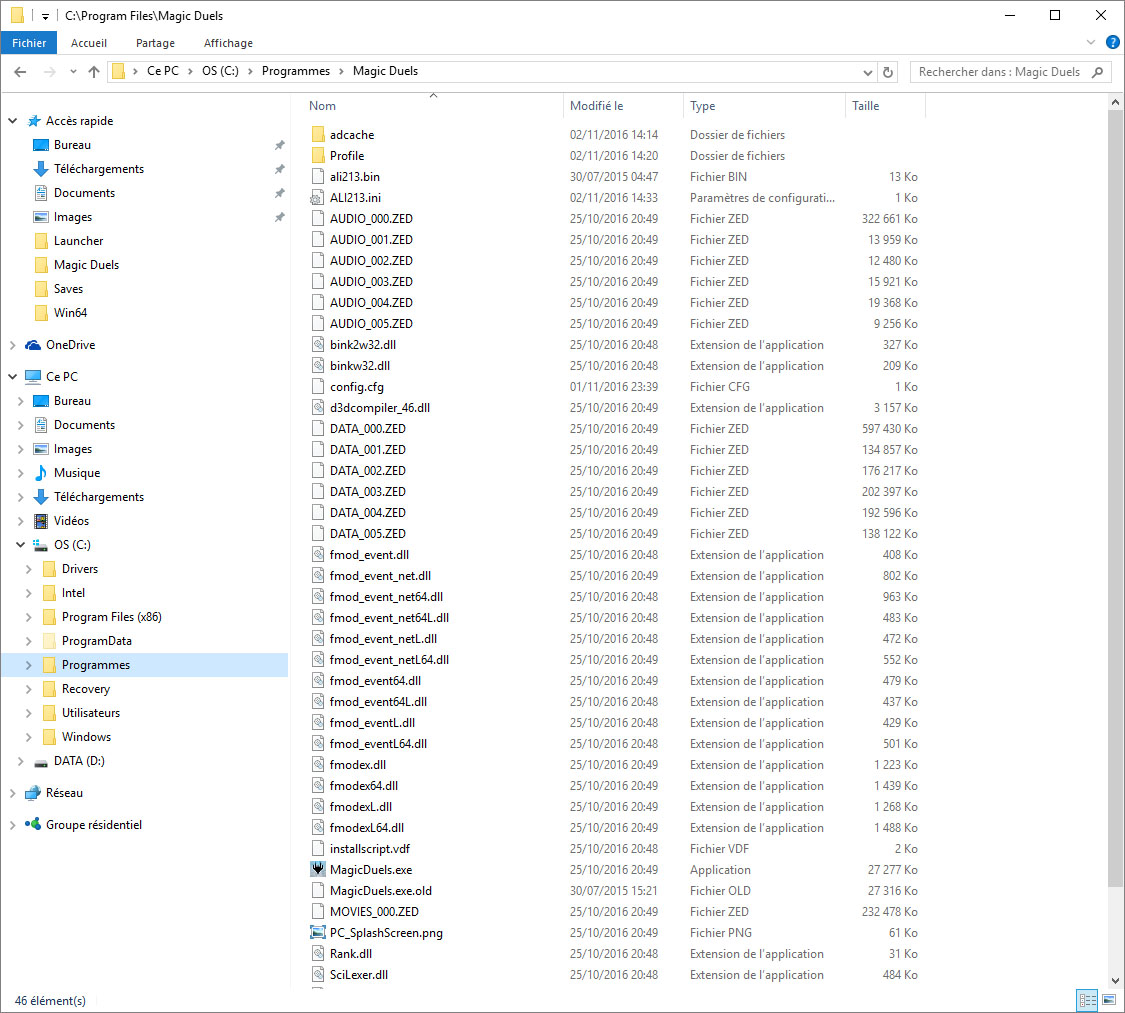
Task: Go up one folder level arrow
Action: (x=94, y=72)
